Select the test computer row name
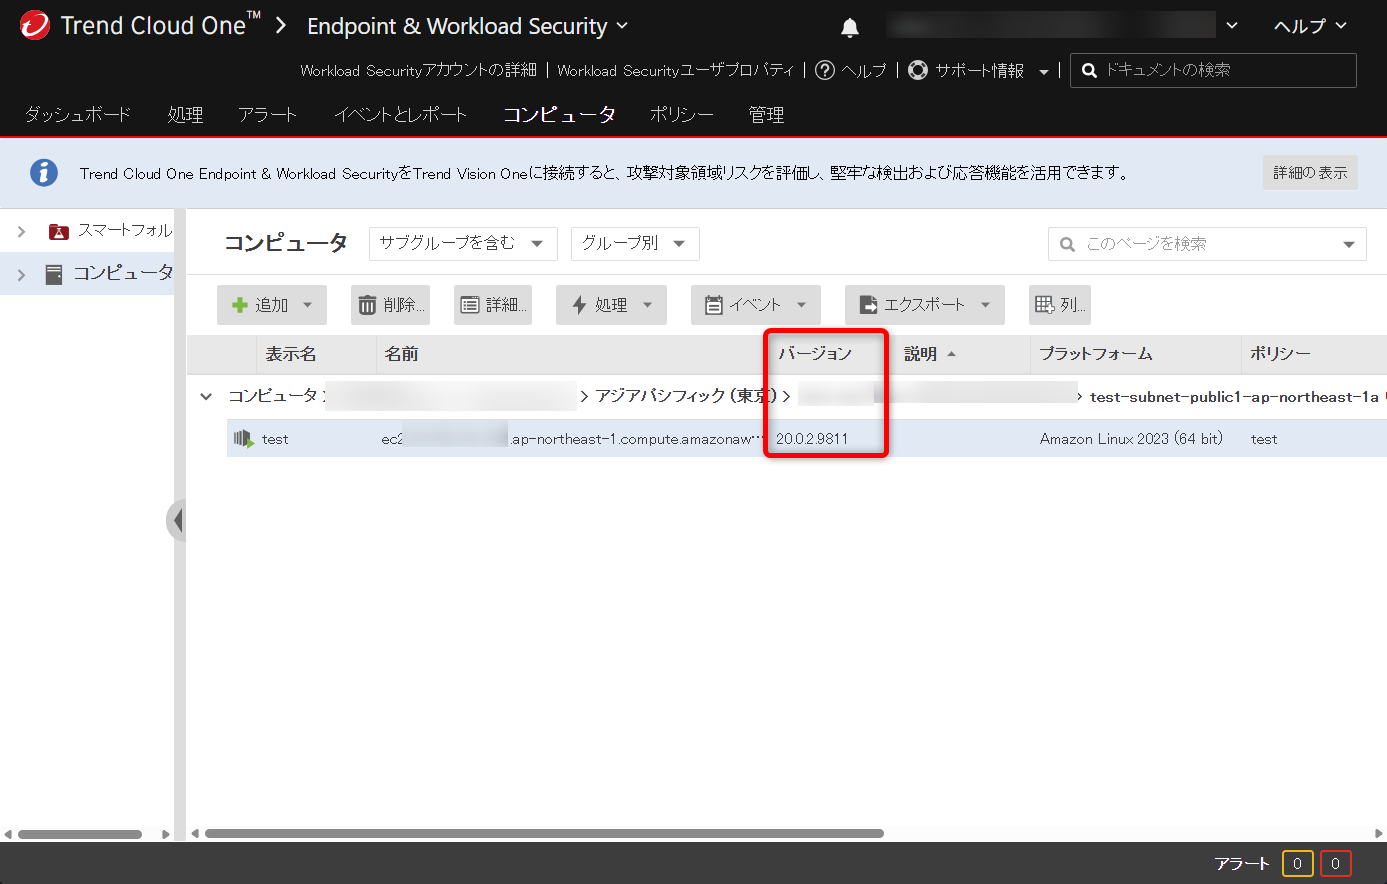 [275, 439]
